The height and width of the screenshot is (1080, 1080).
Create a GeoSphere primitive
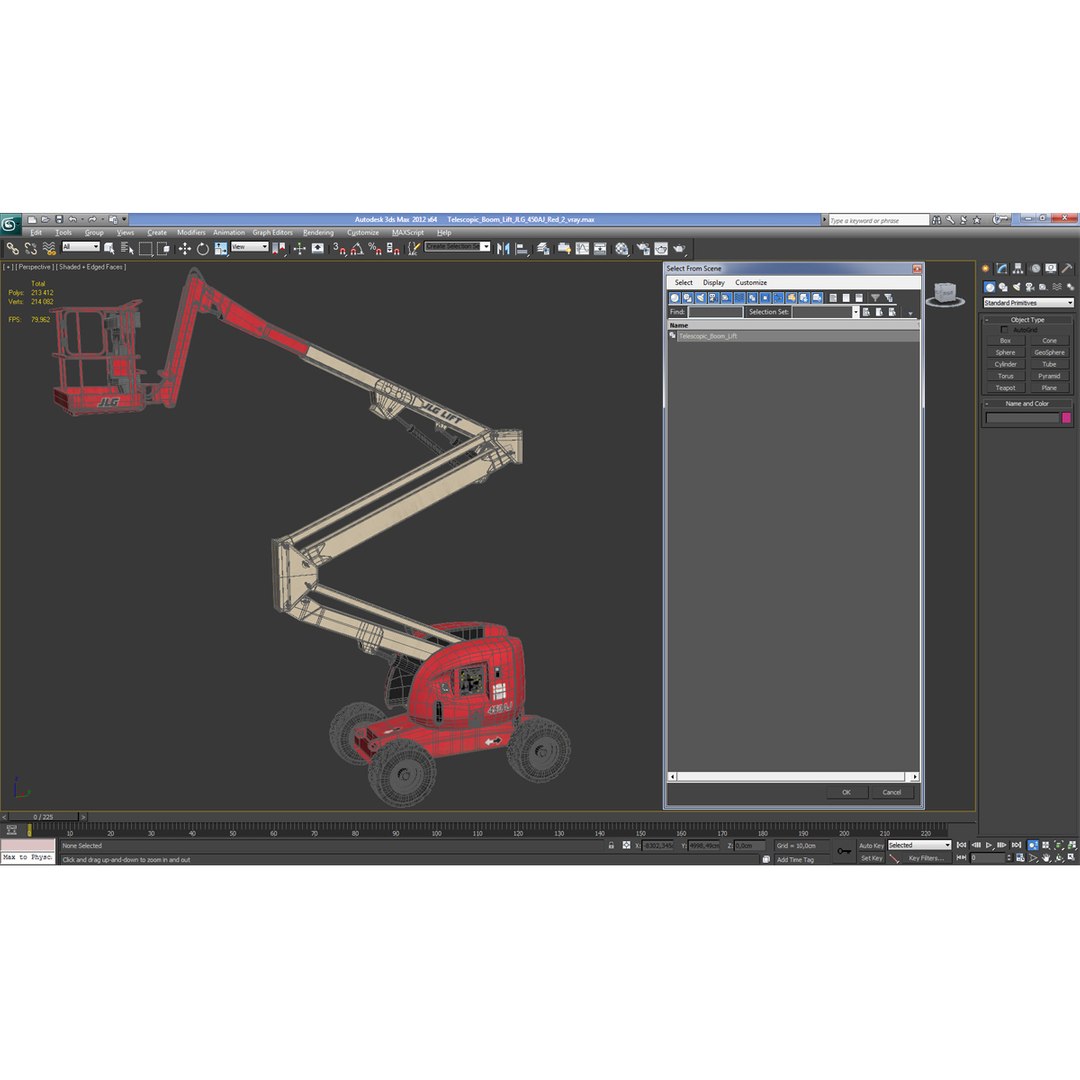point(1049,352)
